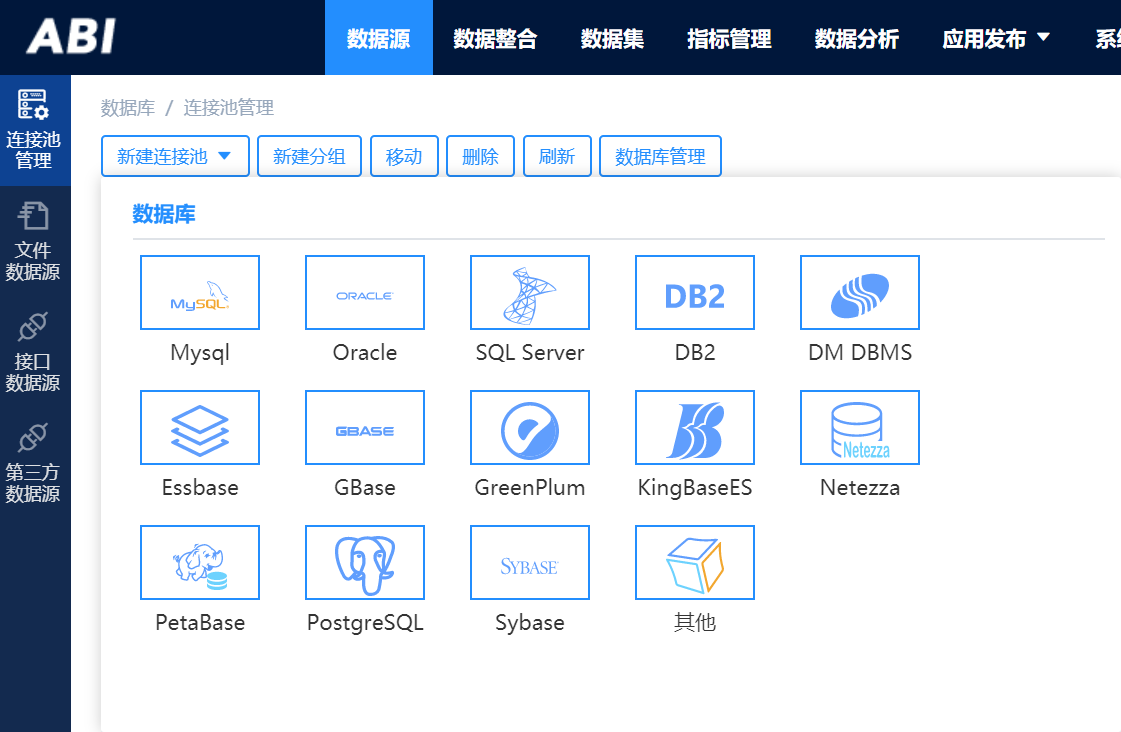Switch to the 数据源 tab

pos(379,38)
